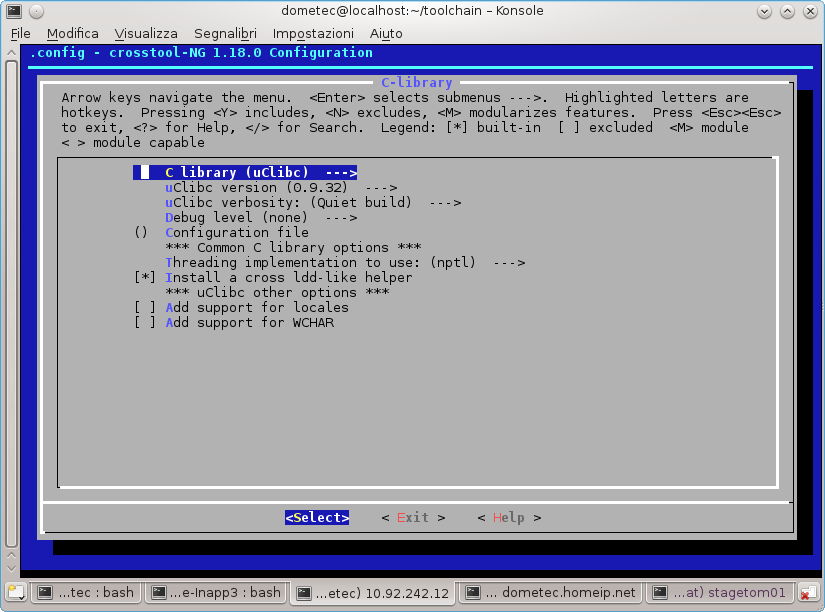This screenshot has width=825, height=612.
Task: Open the Konsole window menu icon
Action: (15, 11)
